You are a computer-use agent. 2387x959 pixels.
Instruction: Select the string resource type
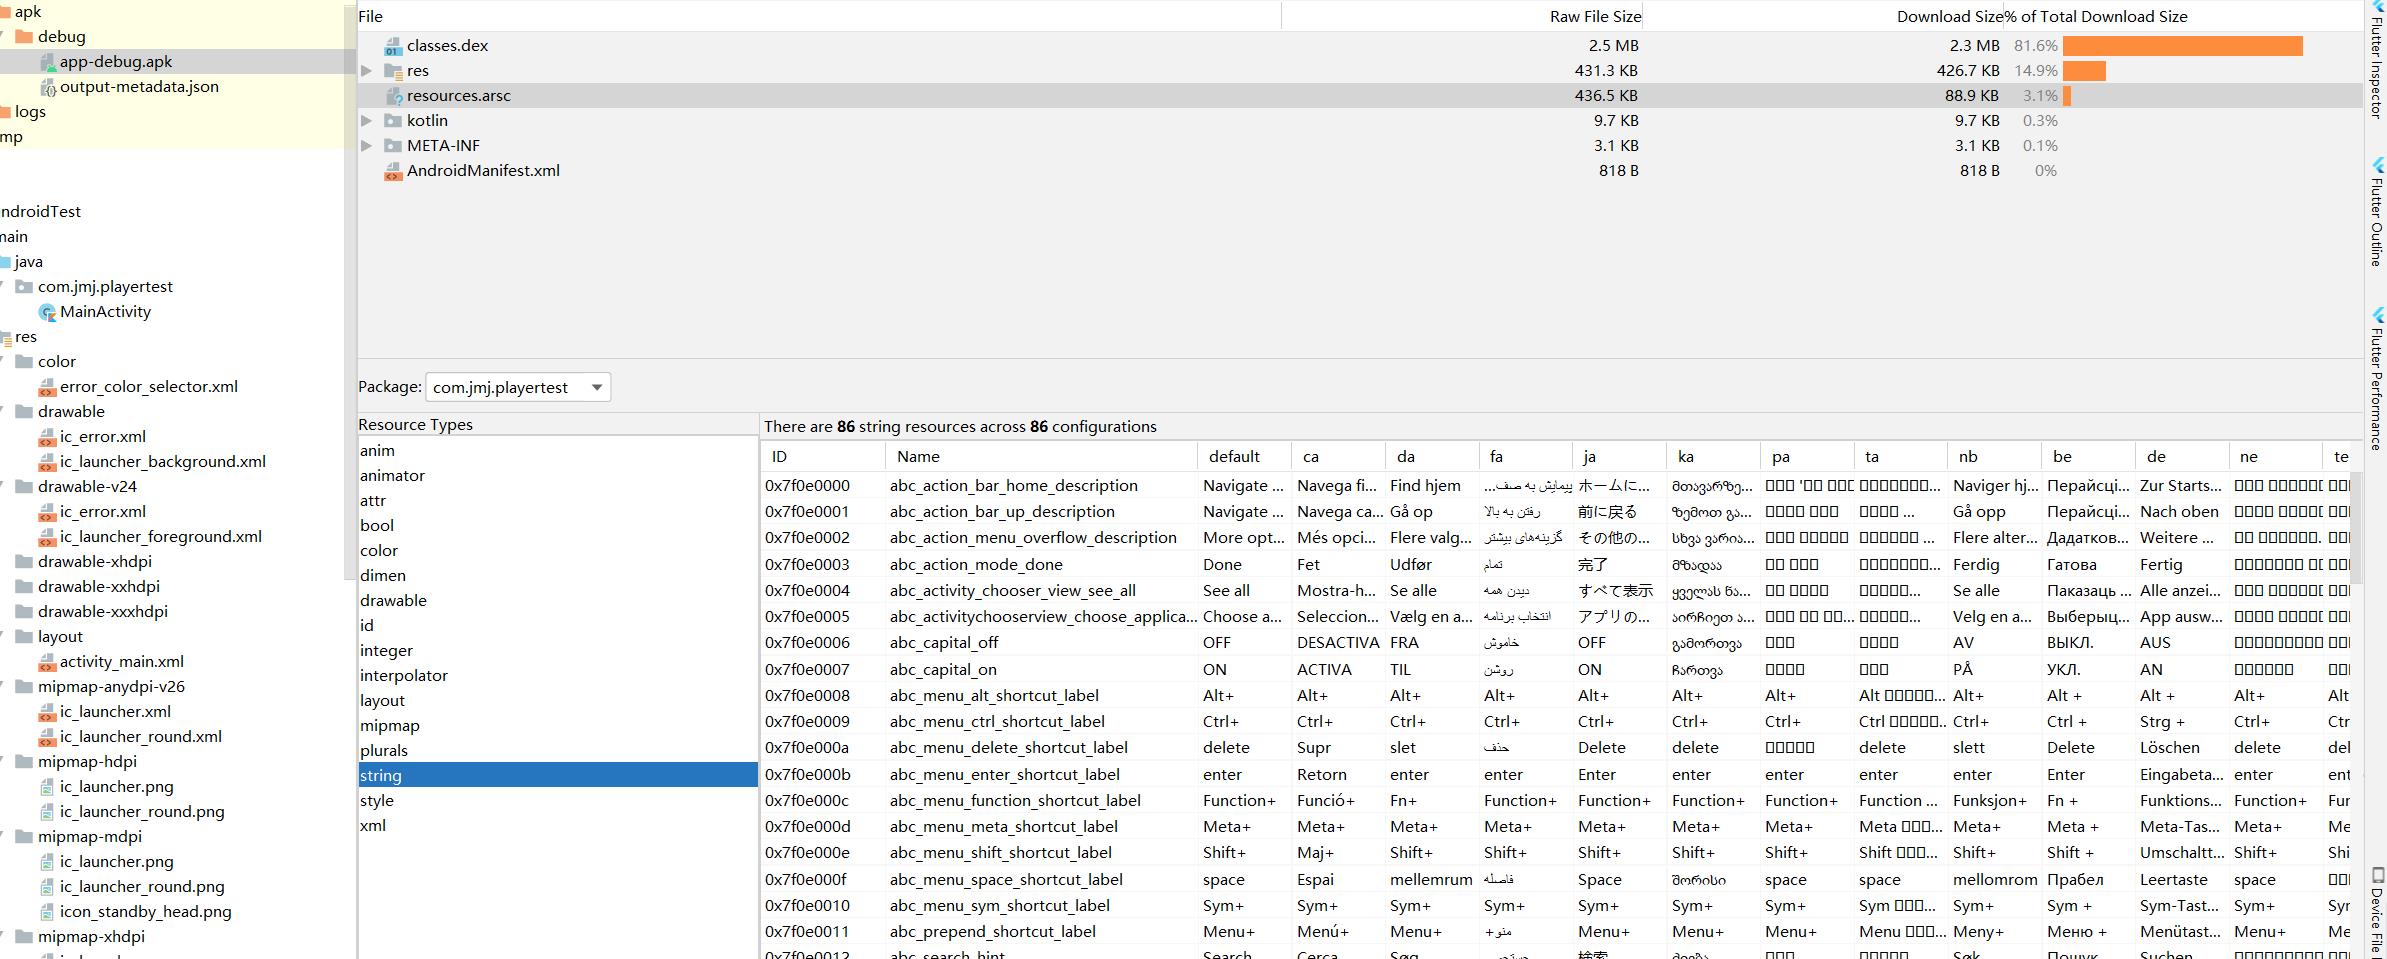558,776
